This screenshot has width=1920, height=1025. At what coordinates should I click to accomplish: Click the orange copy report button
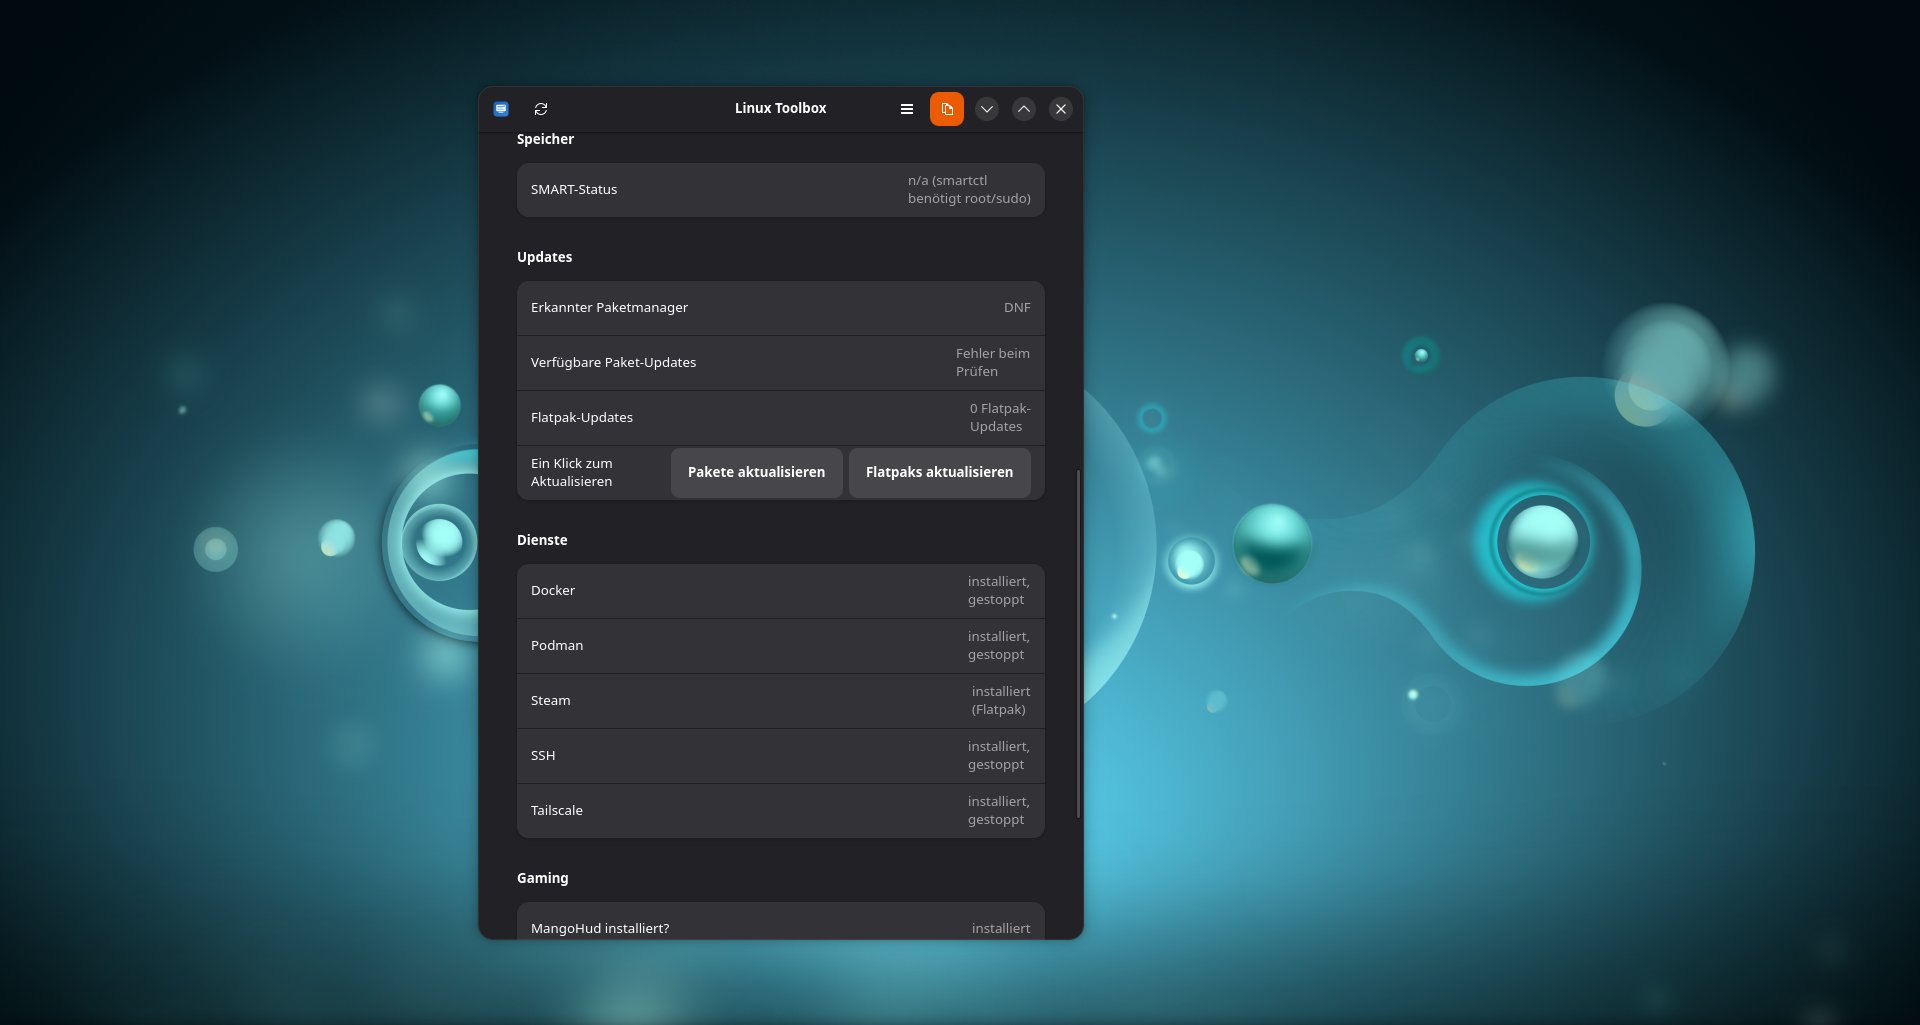(x=947, y=109)
